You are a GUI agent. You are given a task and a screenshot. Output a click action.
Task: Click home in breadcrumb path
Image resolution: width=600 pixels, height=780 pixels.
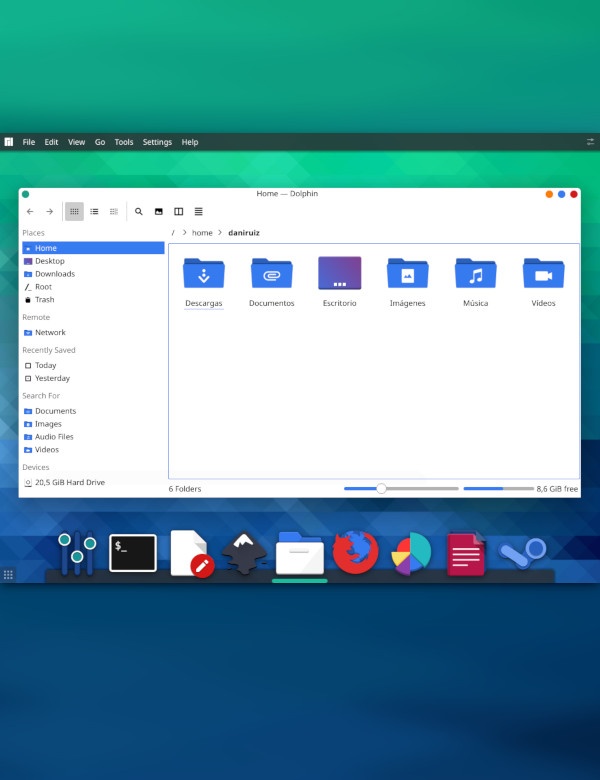(x=202, y=233)
